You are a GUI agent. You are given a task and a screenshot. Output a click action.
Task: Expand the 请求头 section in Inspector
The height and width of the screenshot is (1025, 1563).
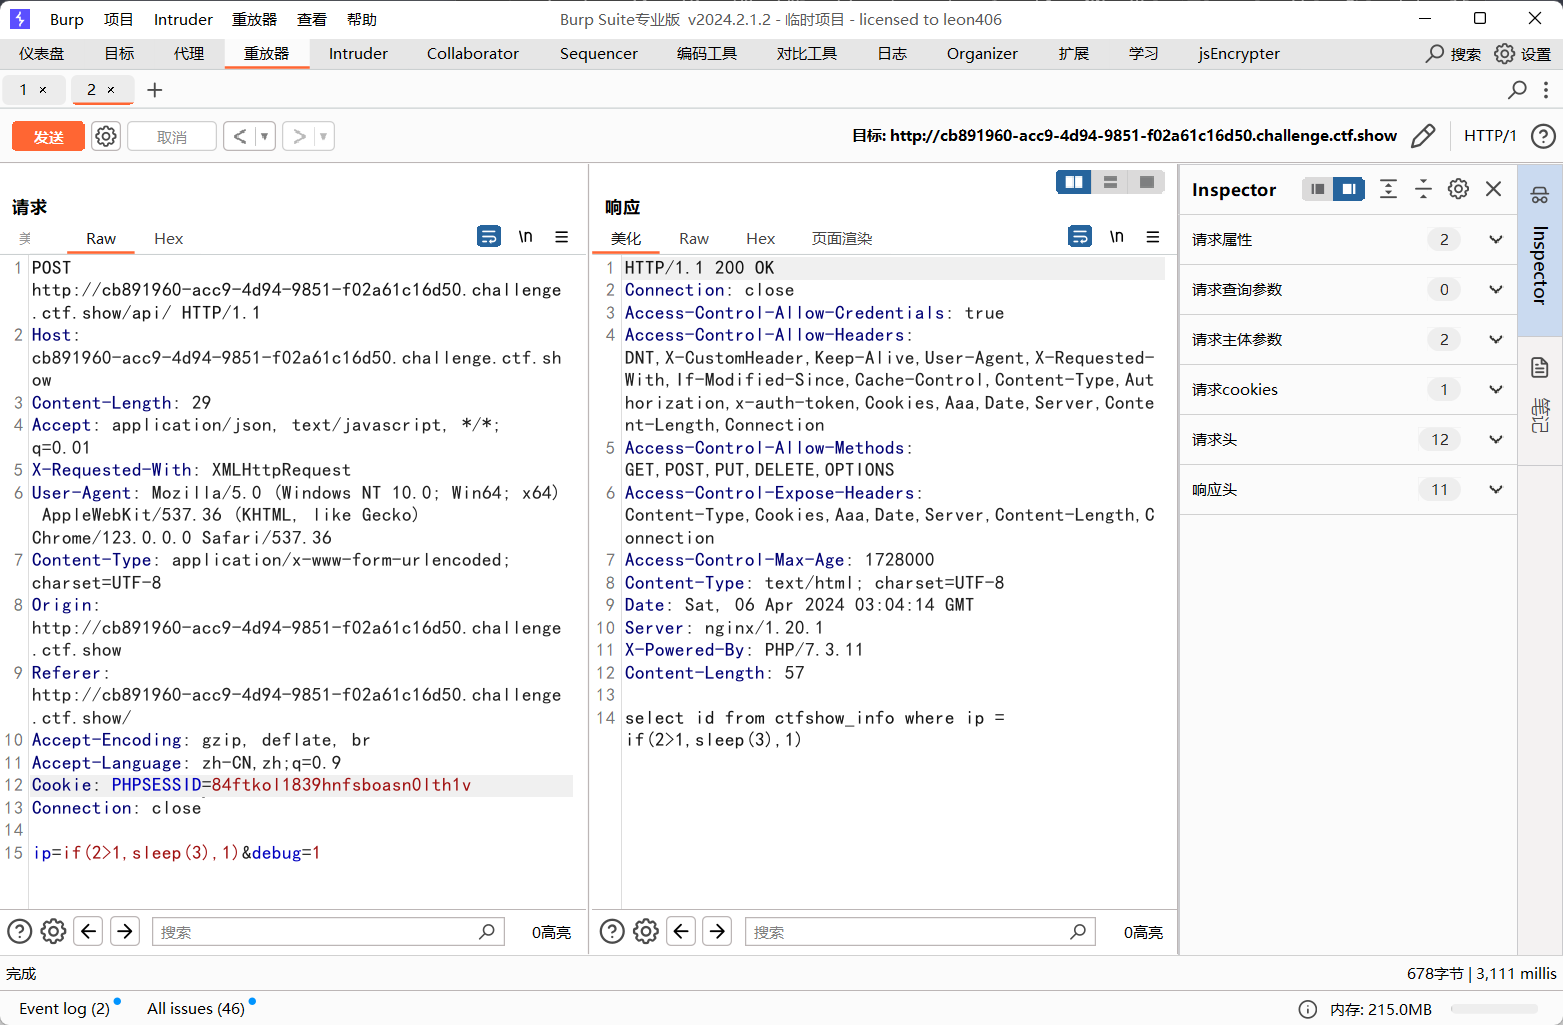1495,439
